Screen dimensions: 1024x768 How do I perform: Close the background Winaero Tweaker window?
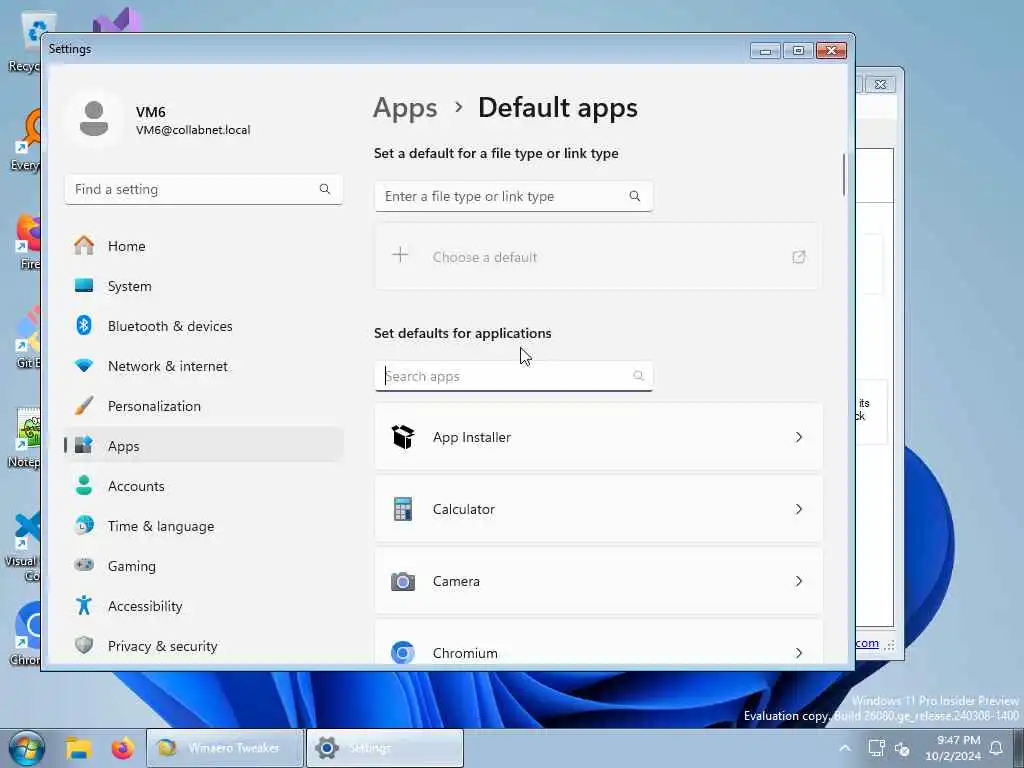point(880,84)
